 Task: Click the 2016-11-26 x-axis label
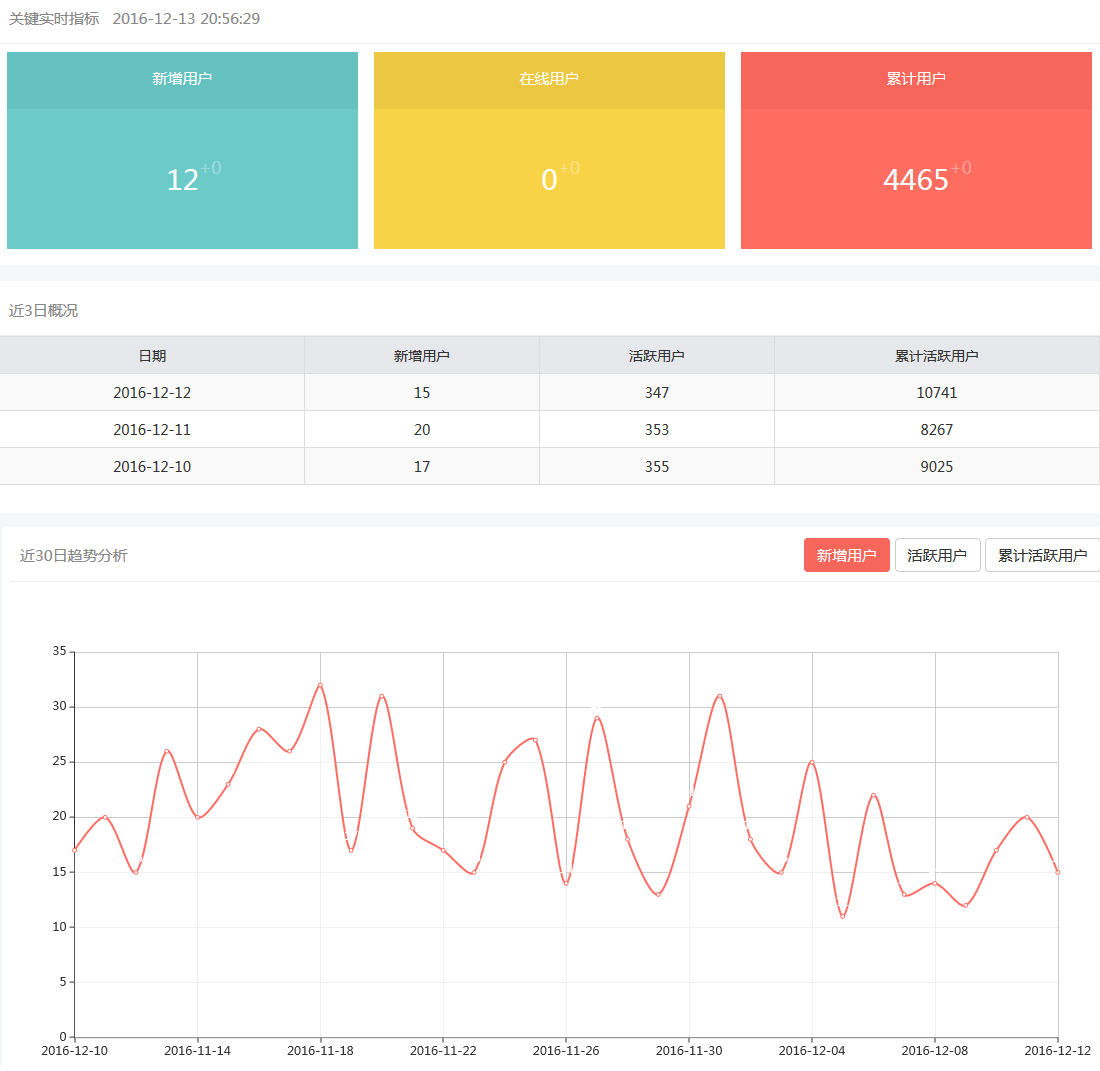(566, 1051)
